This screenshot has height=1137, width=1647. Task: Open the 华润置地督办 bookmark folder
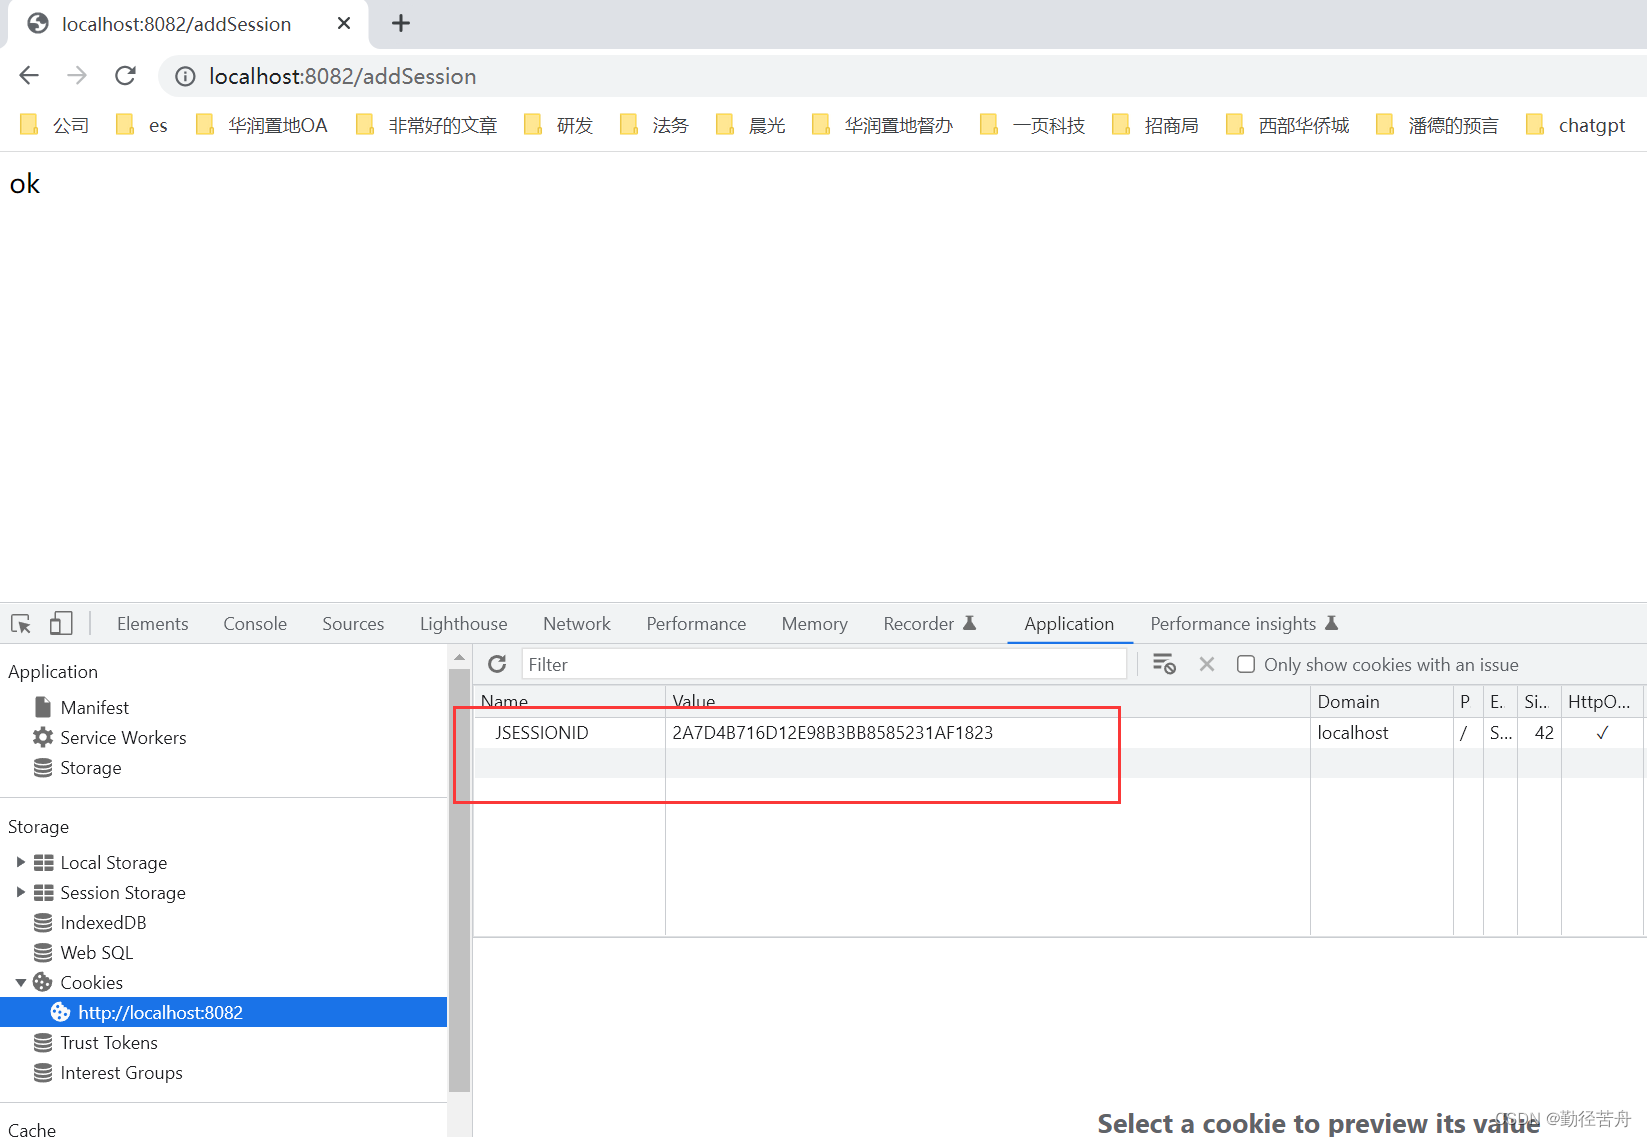[883, 125]
